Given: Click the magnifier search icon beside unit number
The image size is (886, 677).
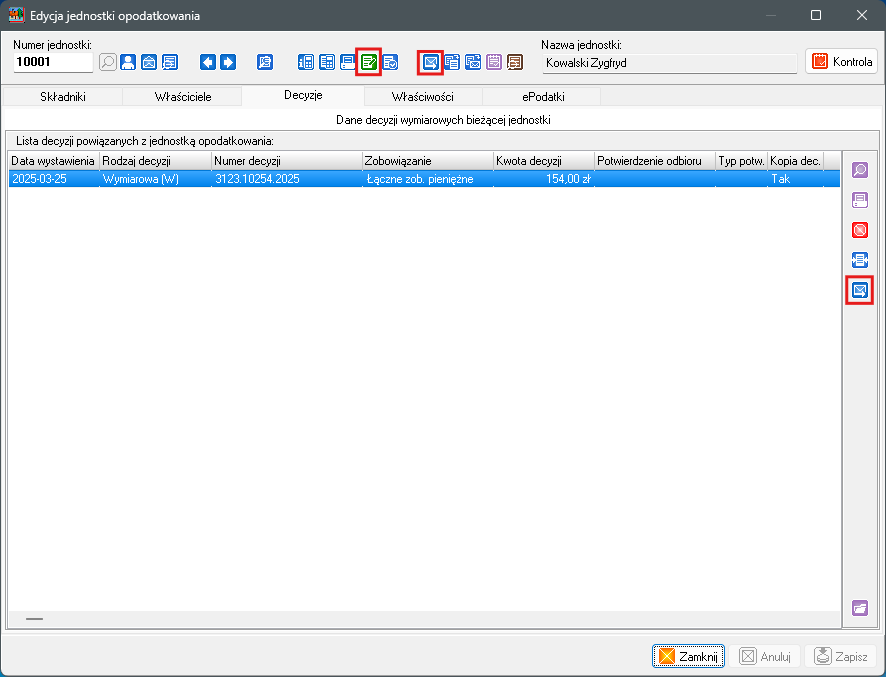Looking at the screenshot, I should pyautogui.click(x=108, y=62).
